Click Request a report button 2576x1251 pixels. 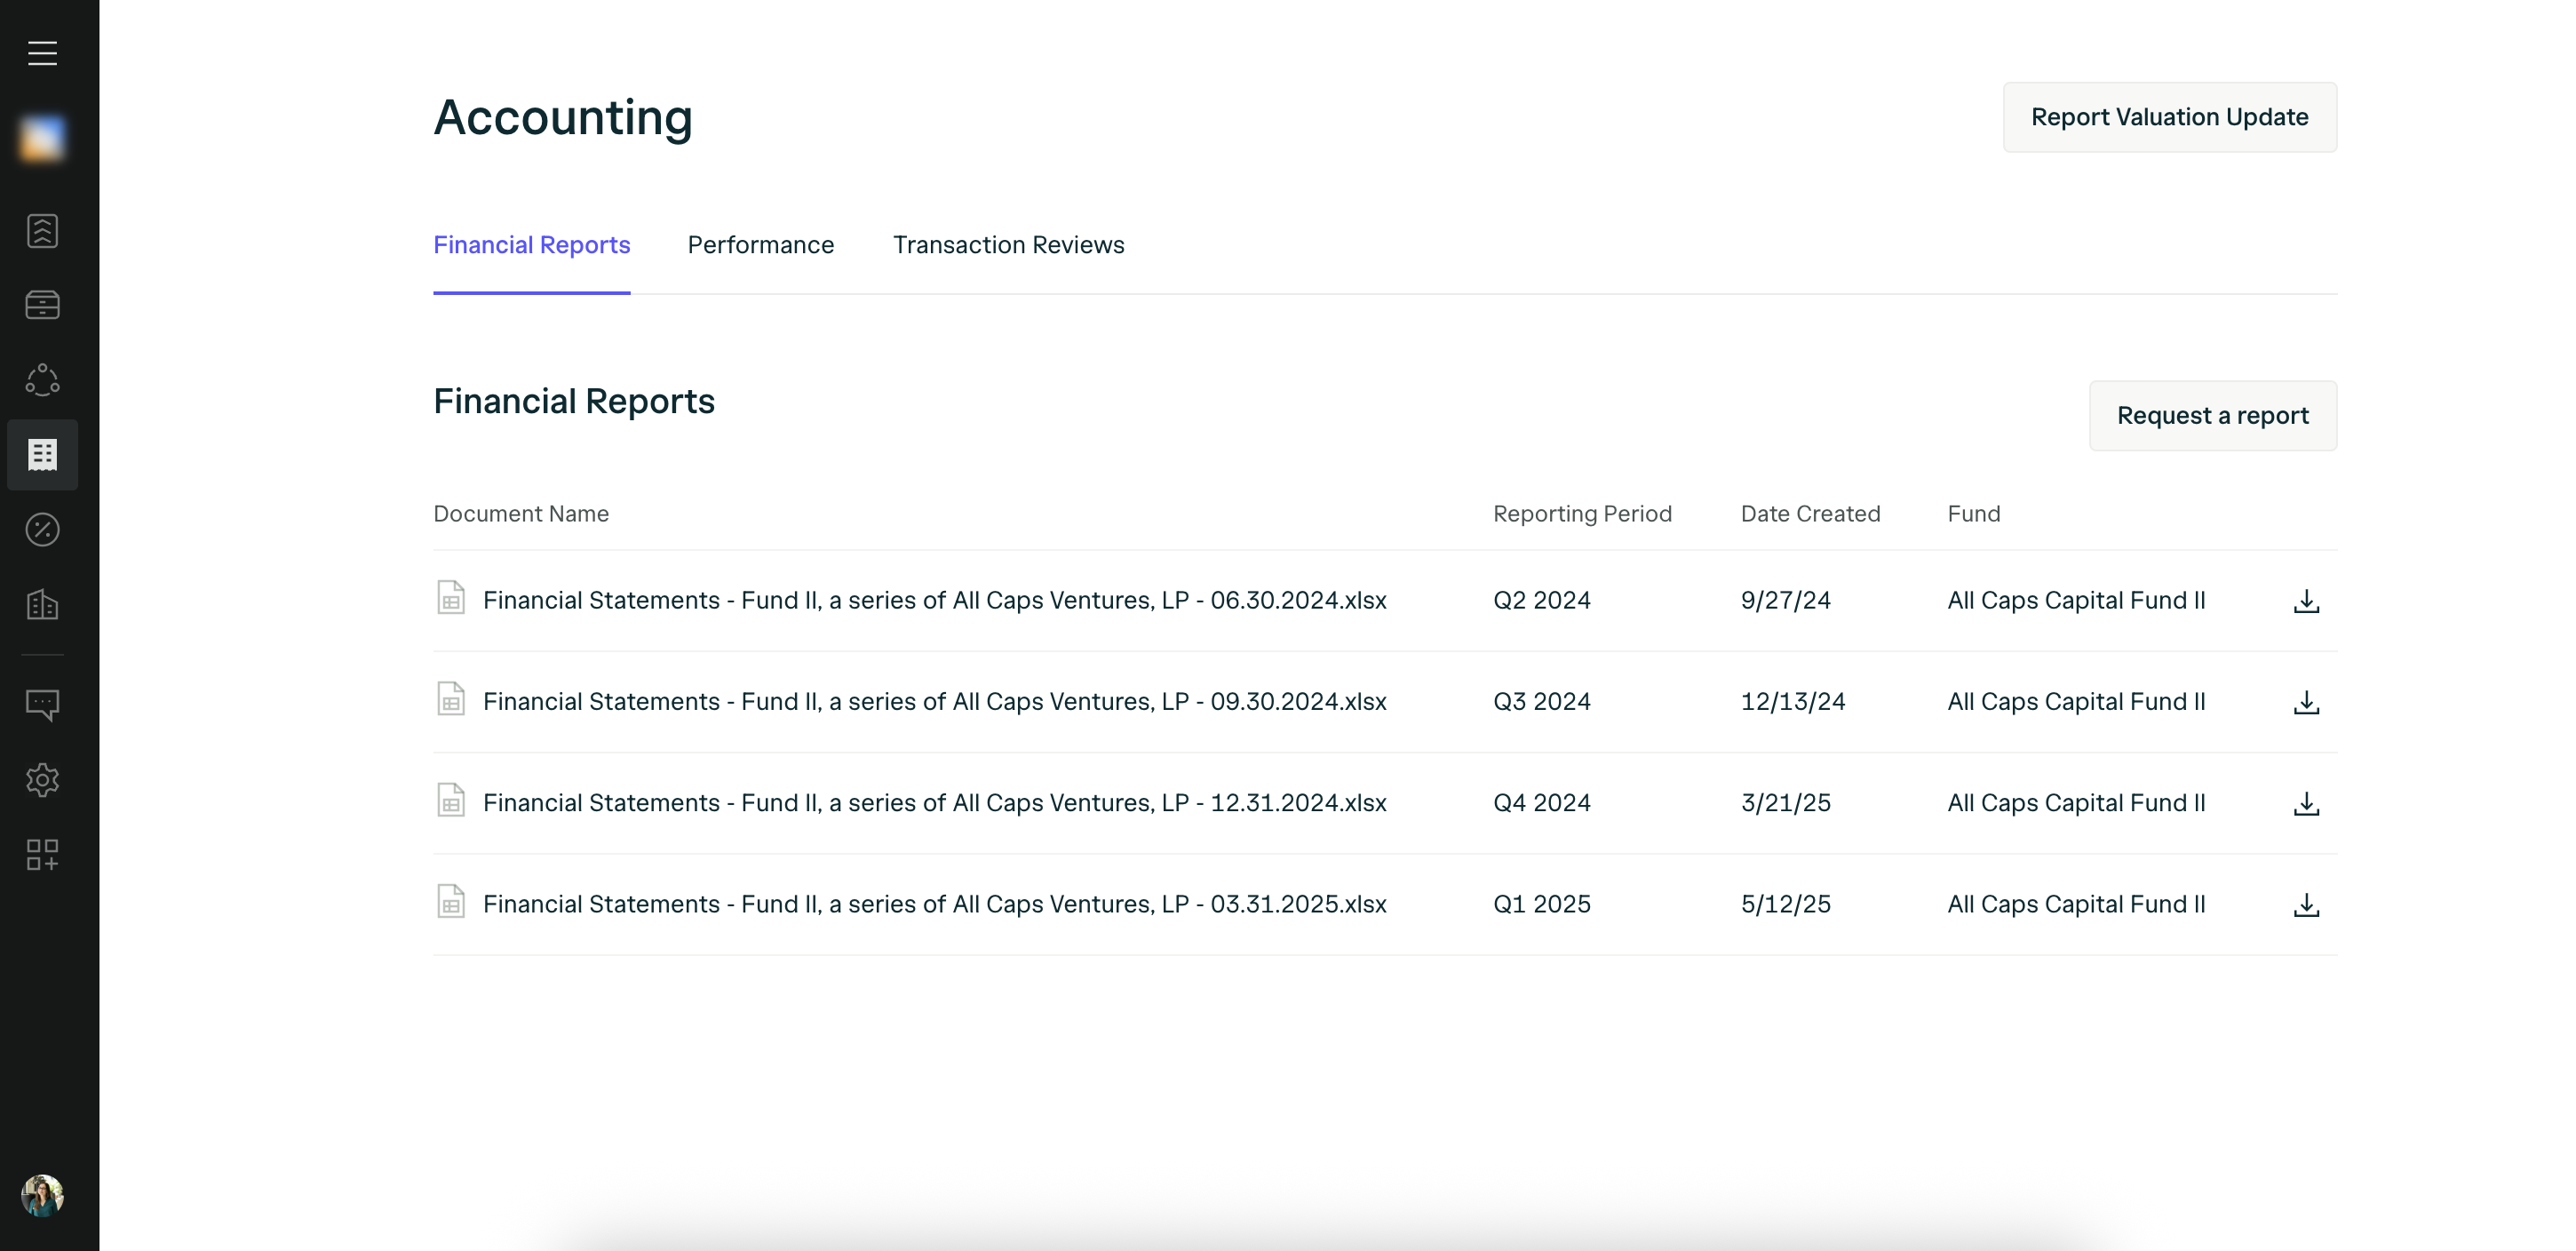click(x=2212, y=415)
